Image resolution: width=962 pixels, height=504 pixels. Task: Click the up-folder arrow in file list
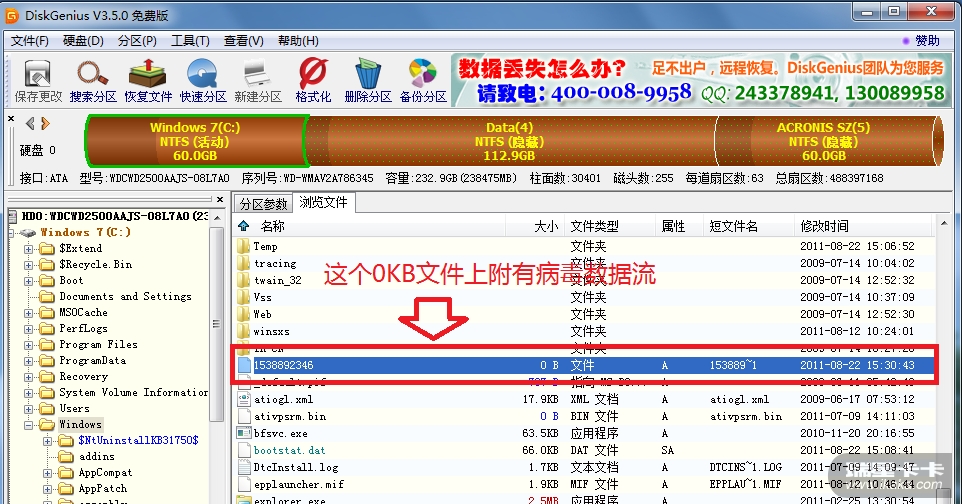244,226
